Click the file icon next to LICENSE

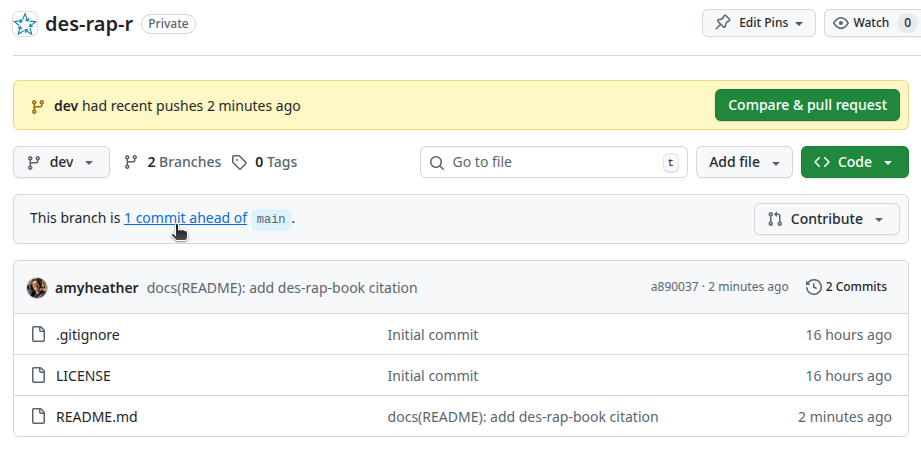[39, 376]
